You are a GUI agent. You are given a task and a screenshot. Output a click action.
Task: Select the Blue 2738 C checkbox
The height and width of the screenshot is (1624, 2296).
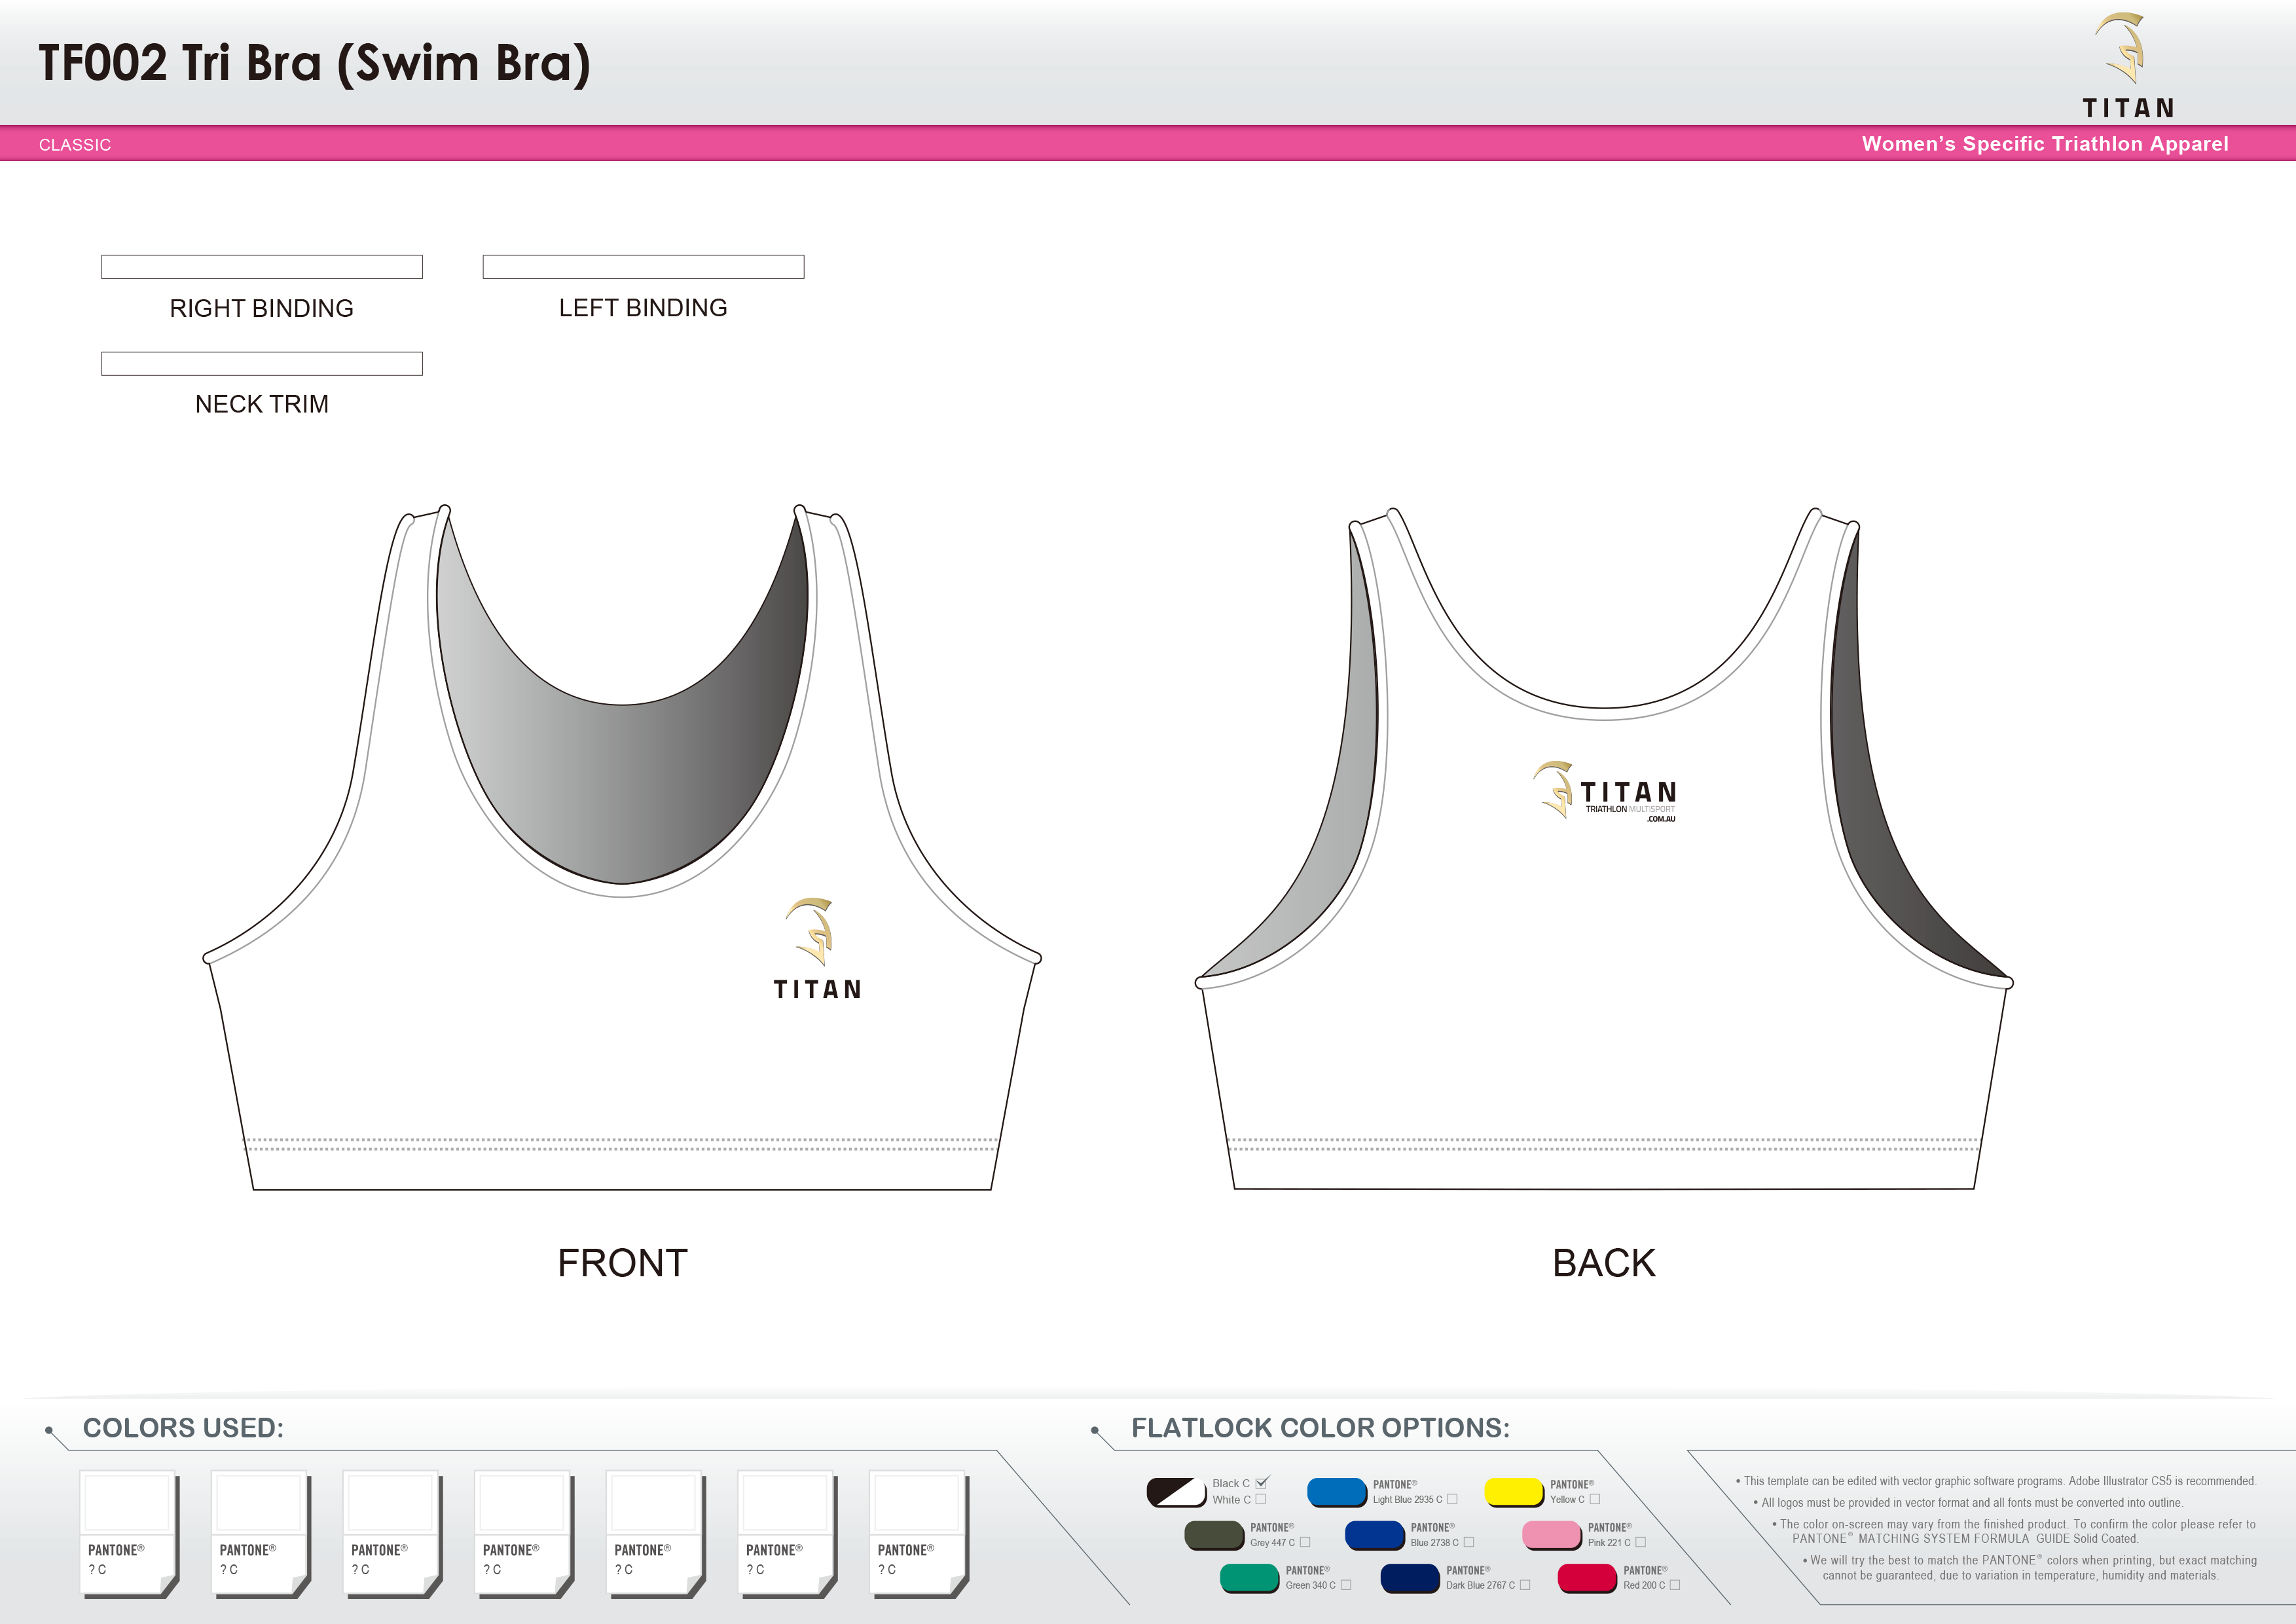coord(1469,1542)
